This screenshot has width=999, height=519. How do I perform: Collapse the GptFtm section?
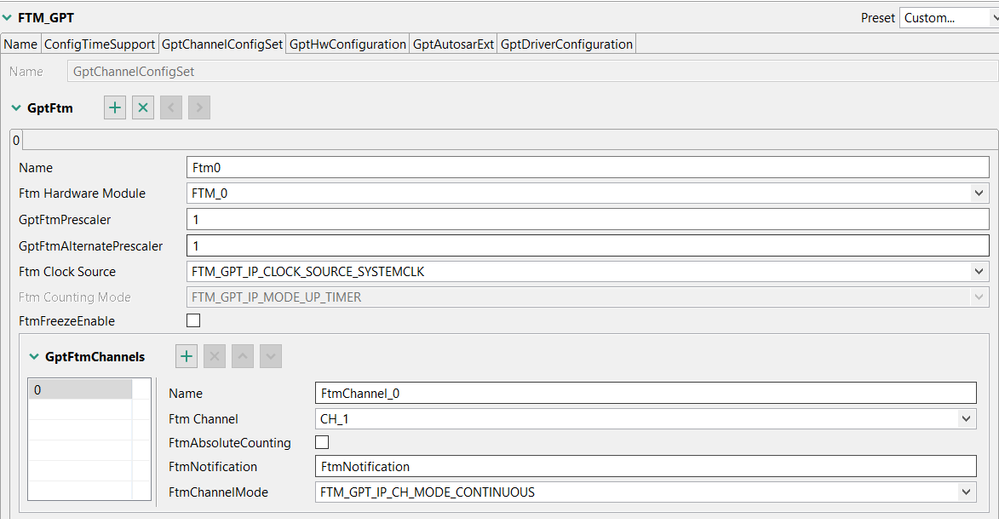coord(16,108)
